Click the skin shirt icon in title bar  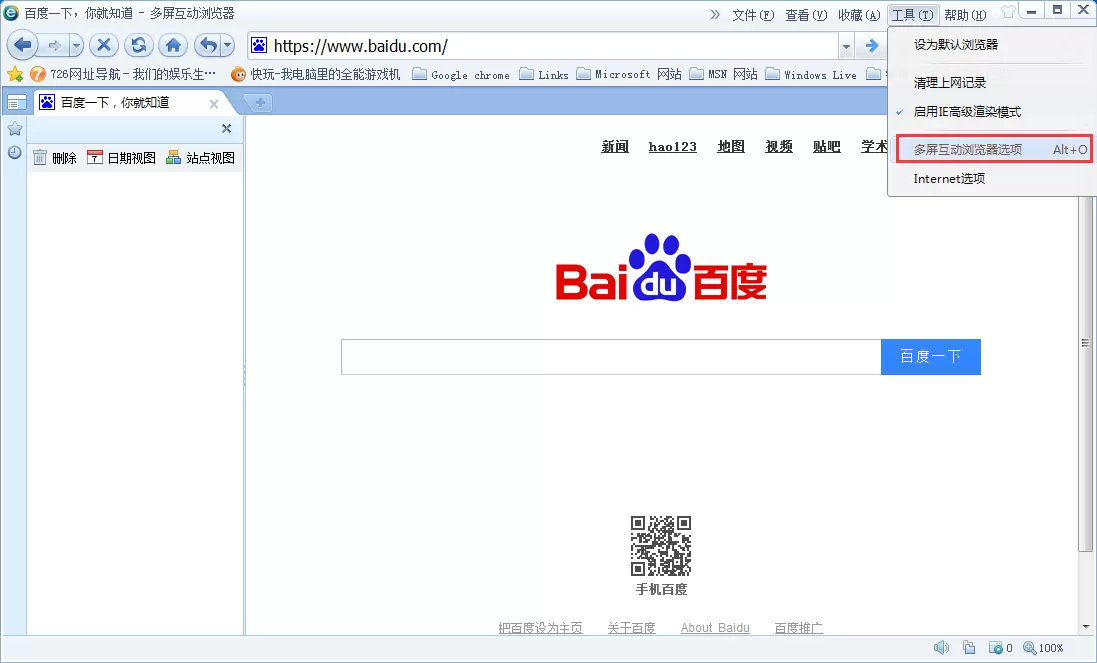point(1008,11)
